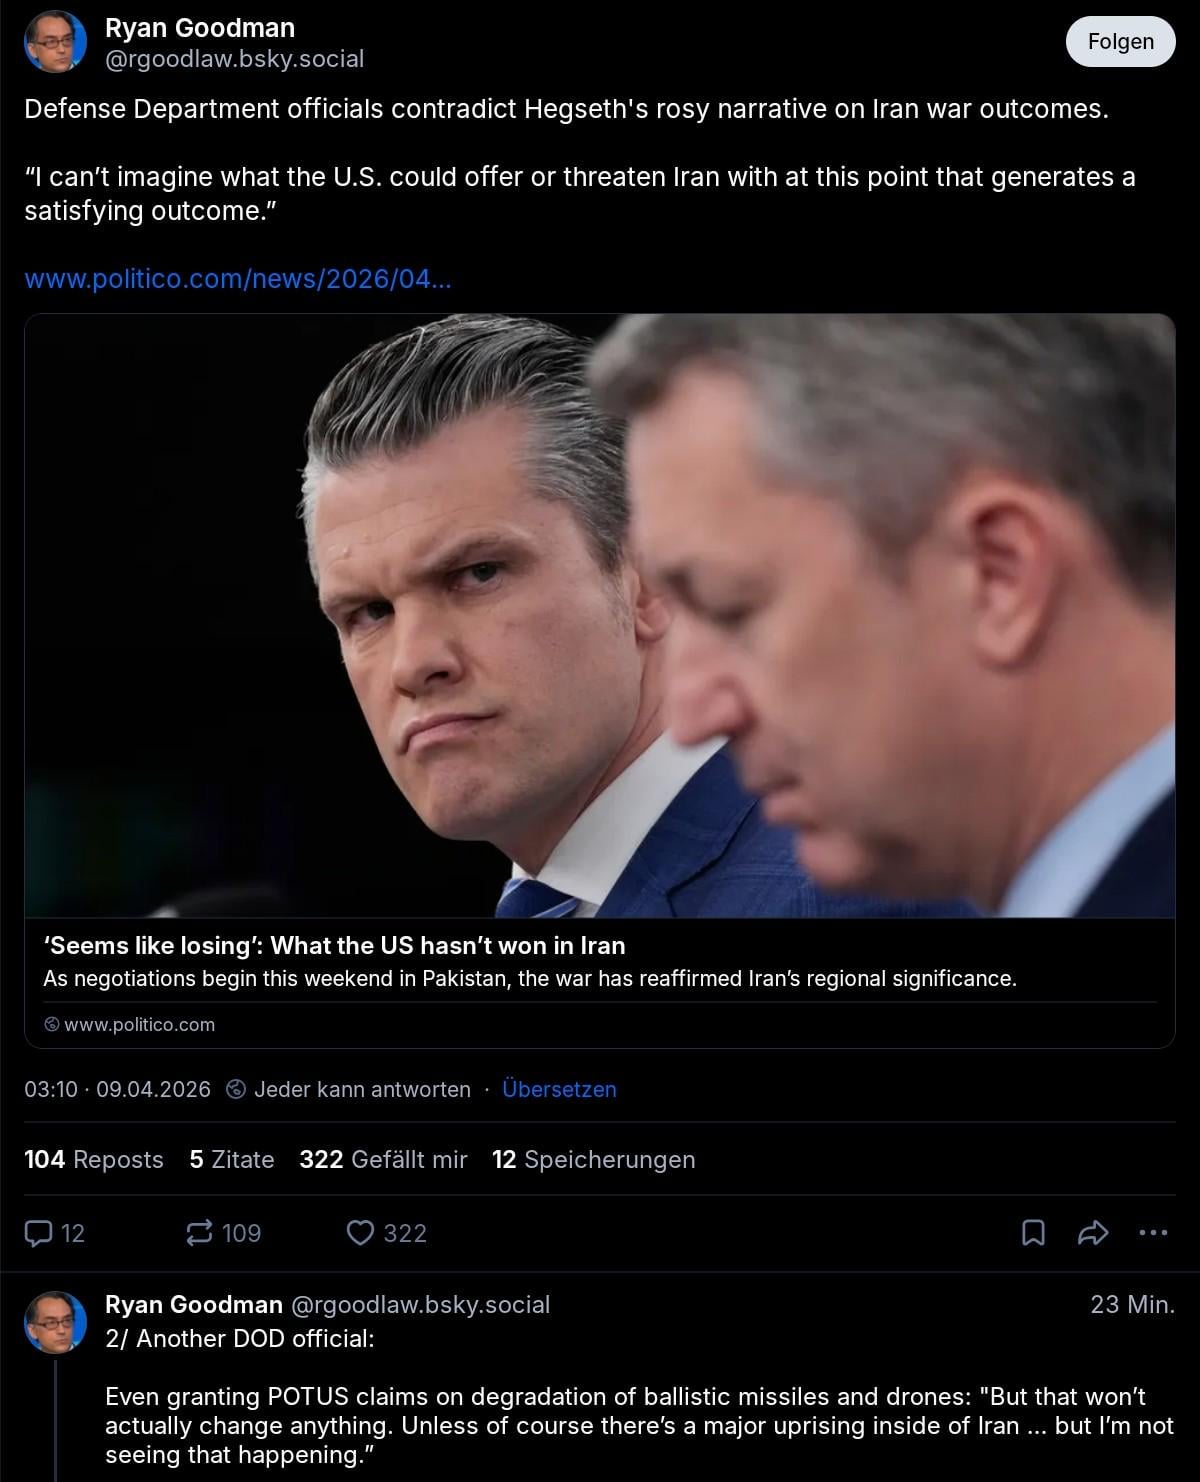The width and height of the screenshot is (1200, 1482).
Task: Click the 'Seems like losing' article headline
Action: [334, 945]
